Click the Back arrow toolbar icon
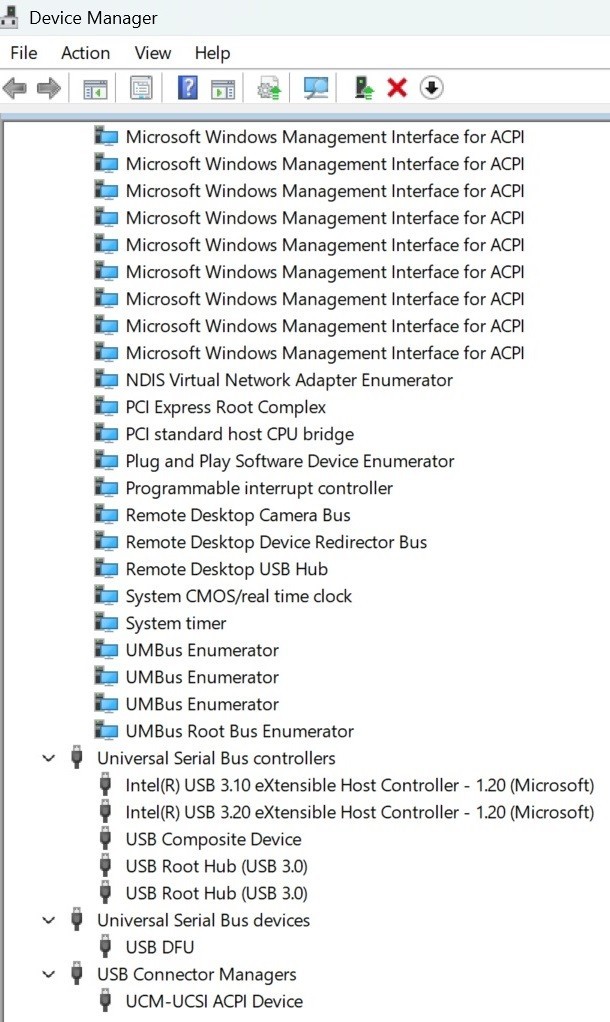 [x=14, y=87]
